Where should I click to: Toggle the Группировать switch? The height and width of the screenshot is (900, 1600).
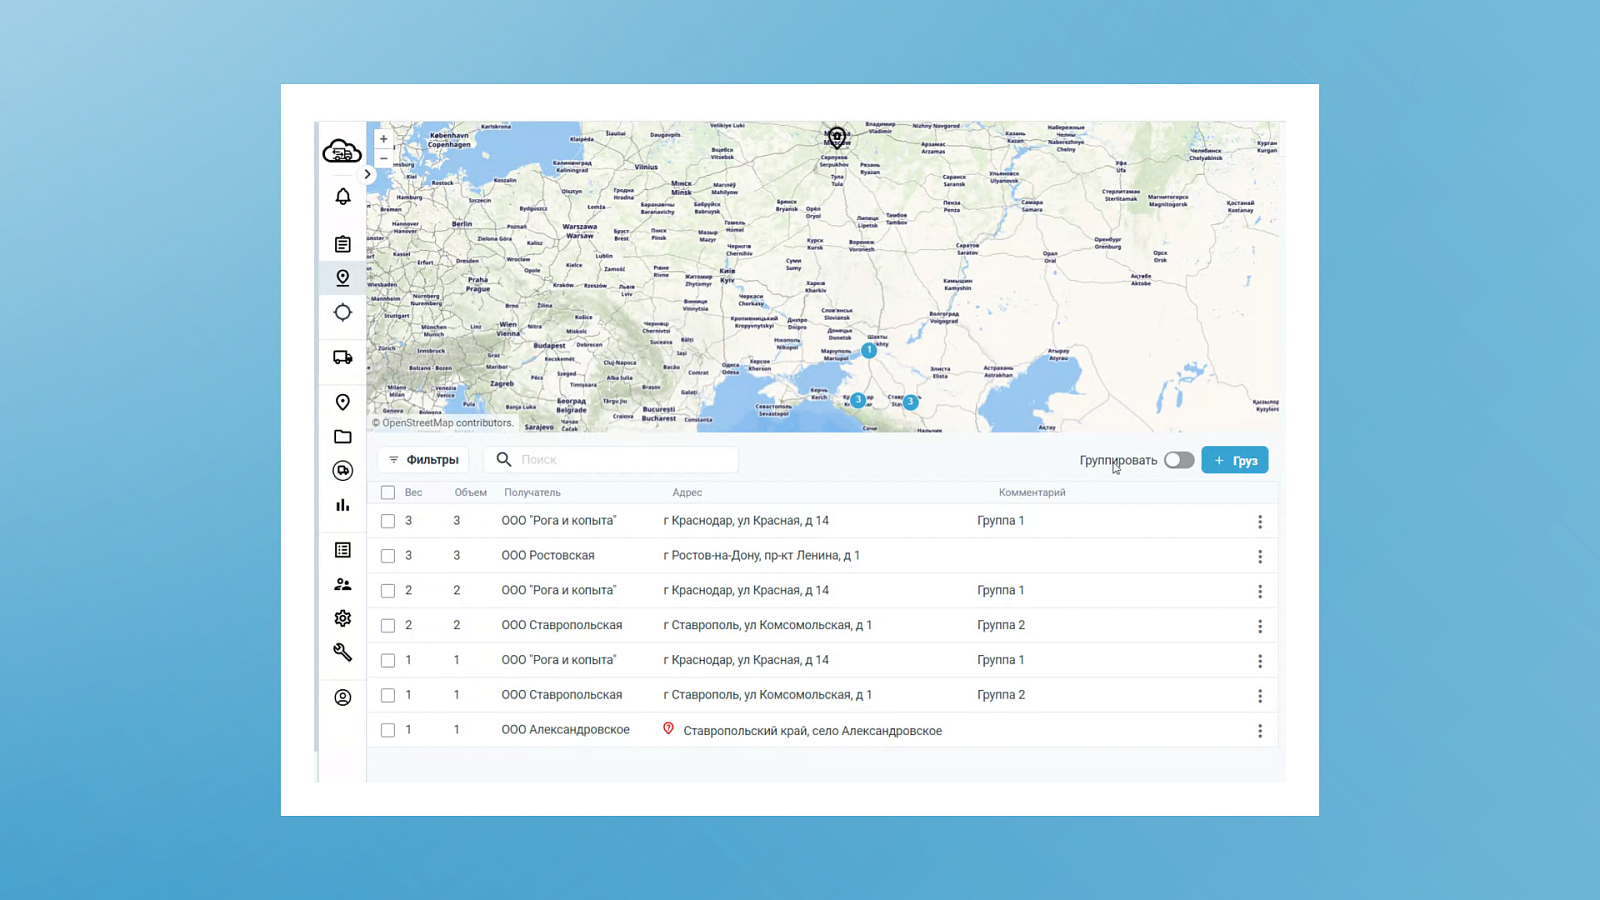1179,460
